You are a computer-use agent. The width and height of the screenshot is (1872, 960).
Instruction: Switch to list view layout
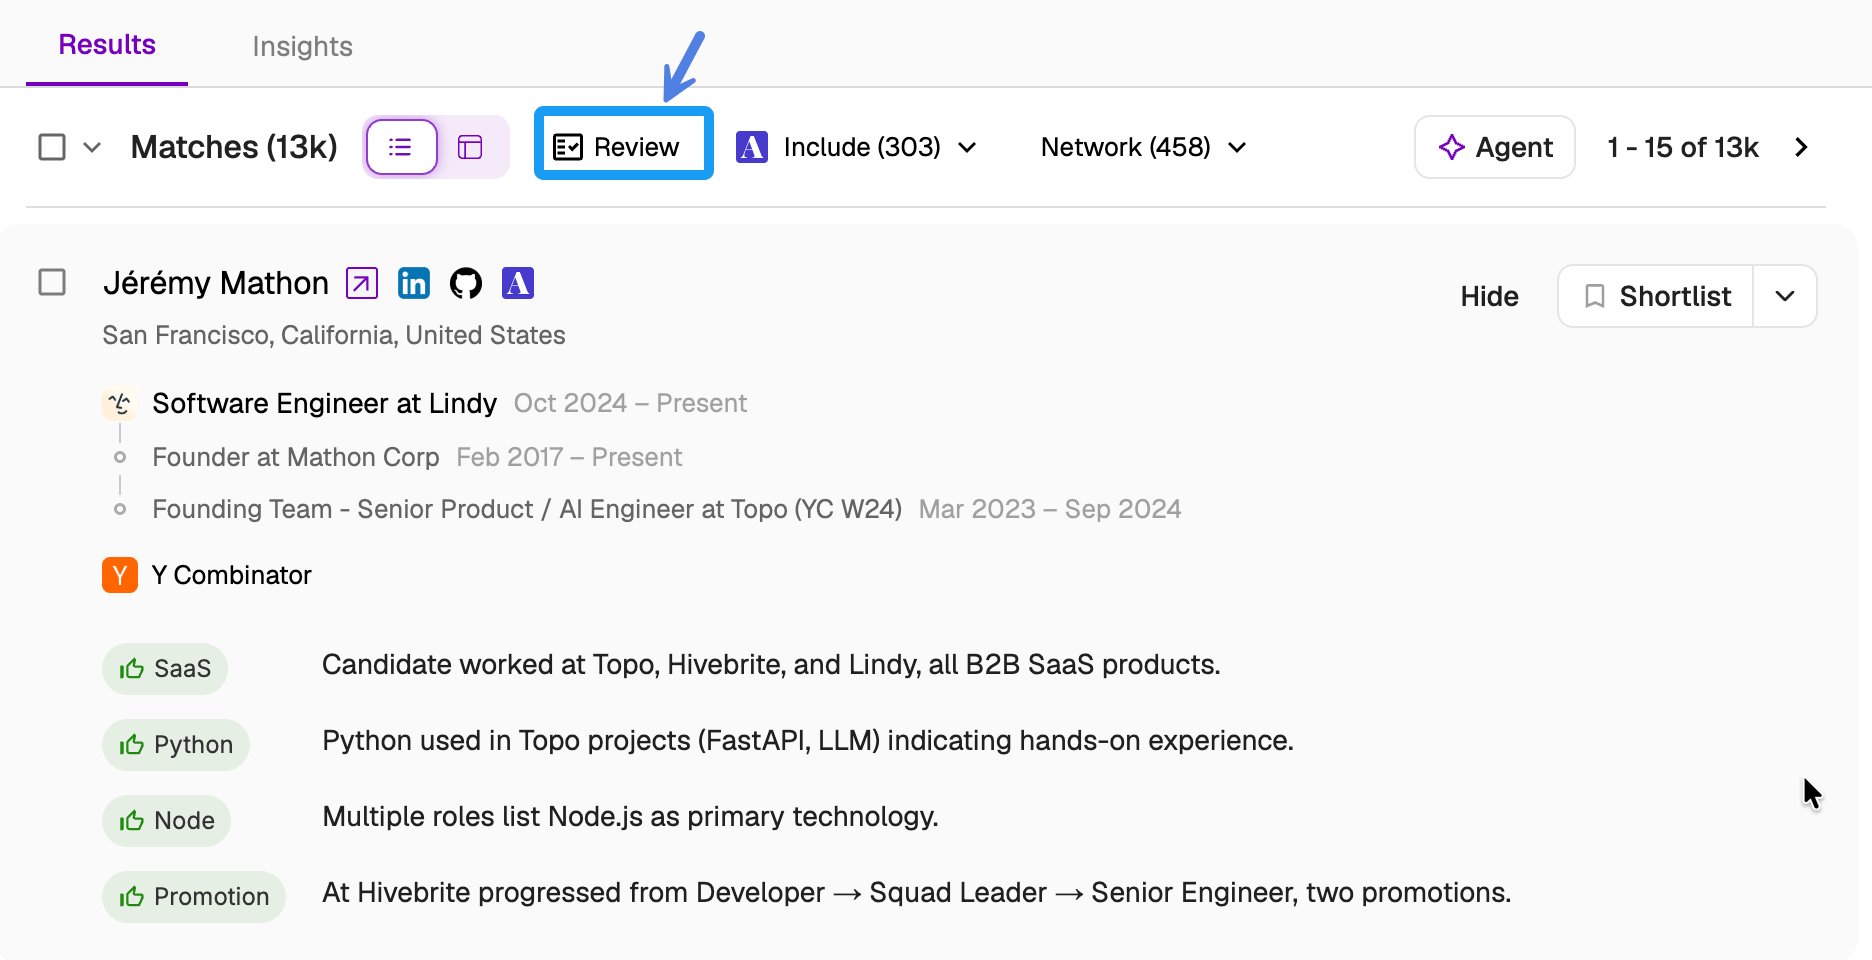pos(401,147)
